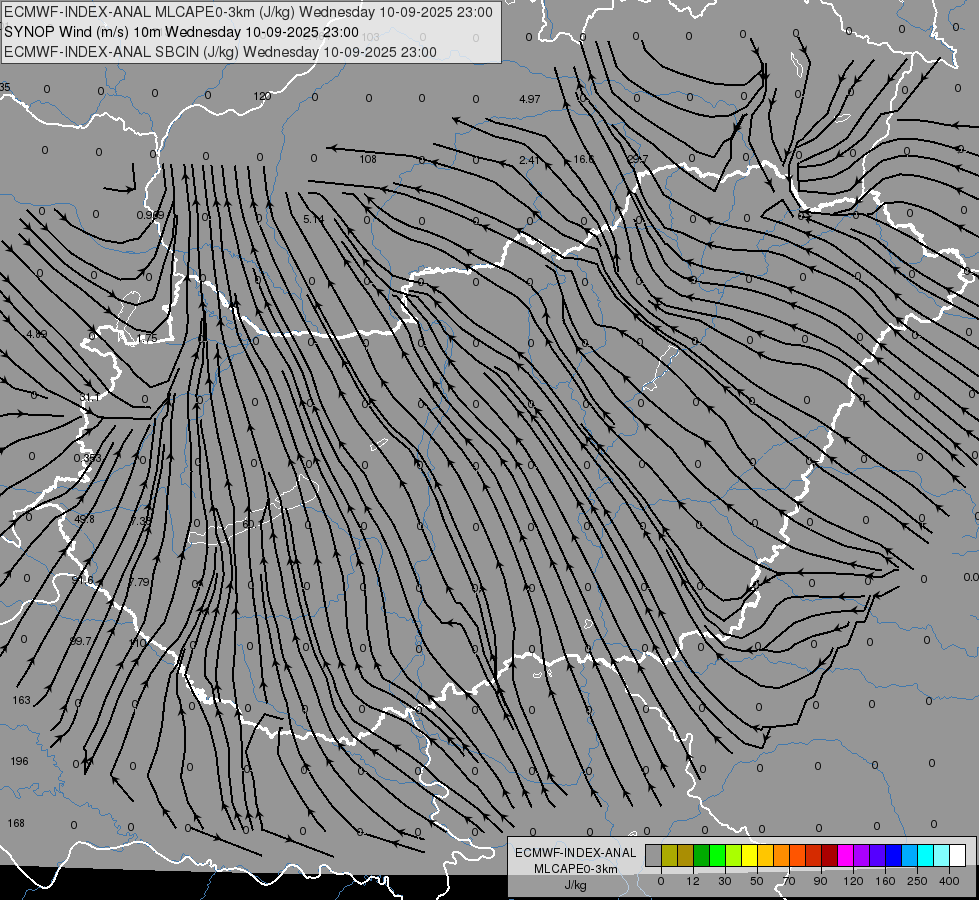Click the pure yellow legend swatch
The width and height of the screenshot is (979, 900).
[x=750, y=856]
